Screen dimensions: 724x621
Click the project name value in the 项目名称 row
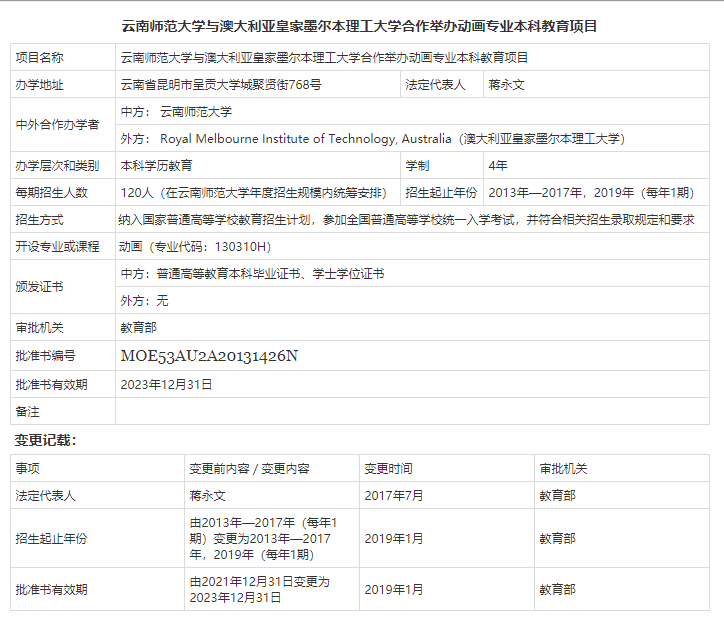click(x=324, y=57)
